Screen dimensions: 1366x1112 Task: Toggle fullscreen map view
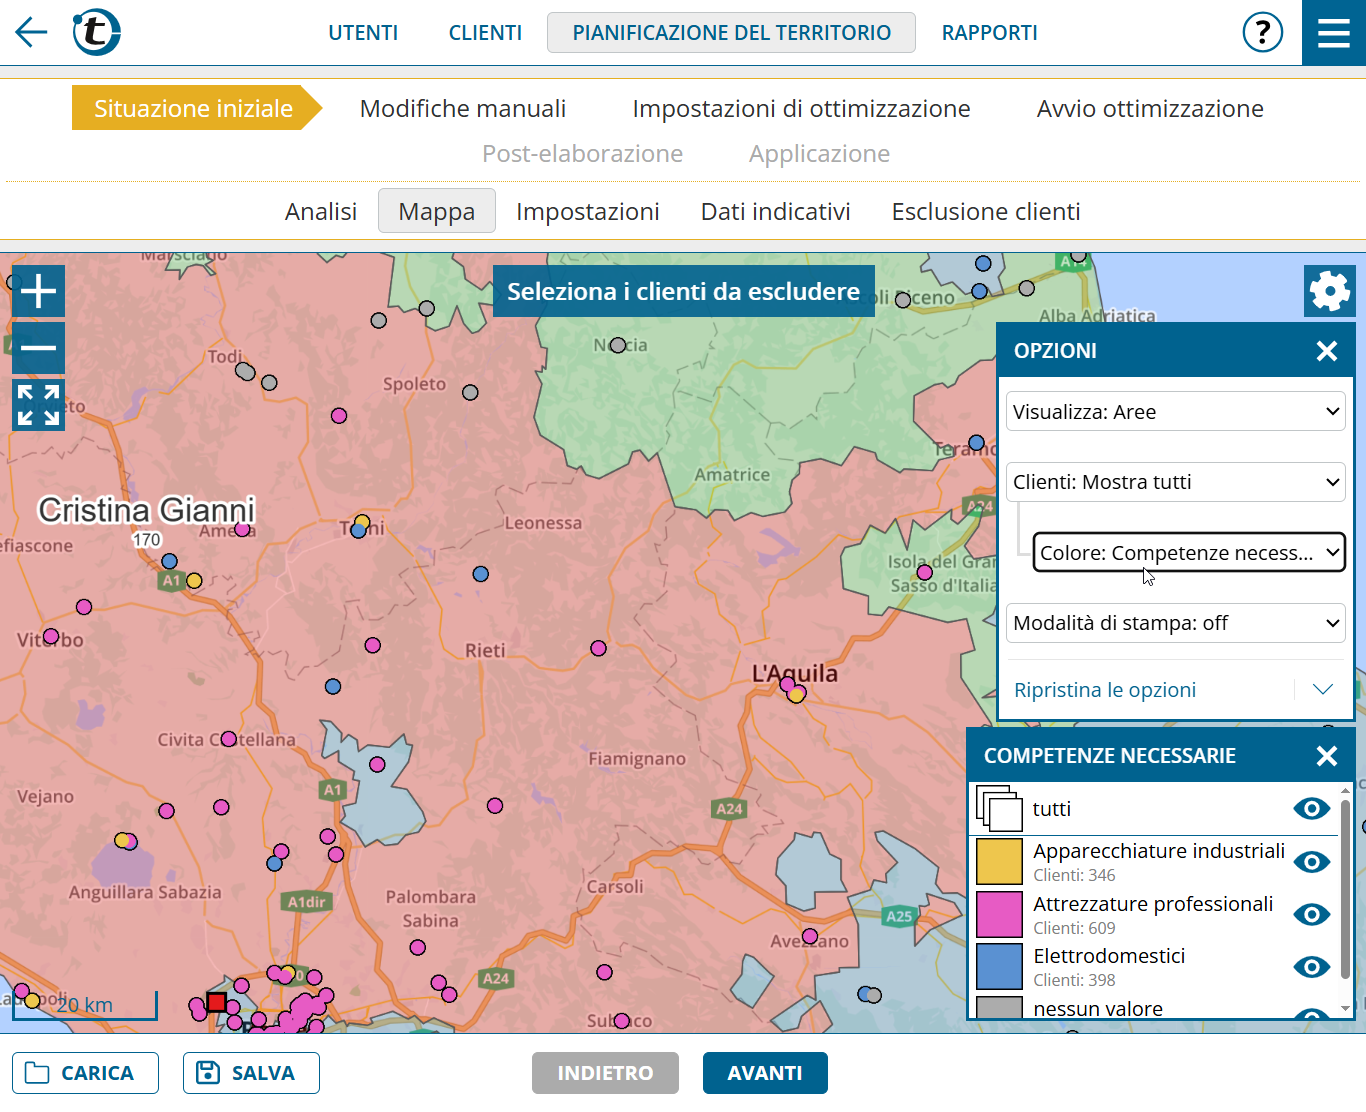pos(38,405)
